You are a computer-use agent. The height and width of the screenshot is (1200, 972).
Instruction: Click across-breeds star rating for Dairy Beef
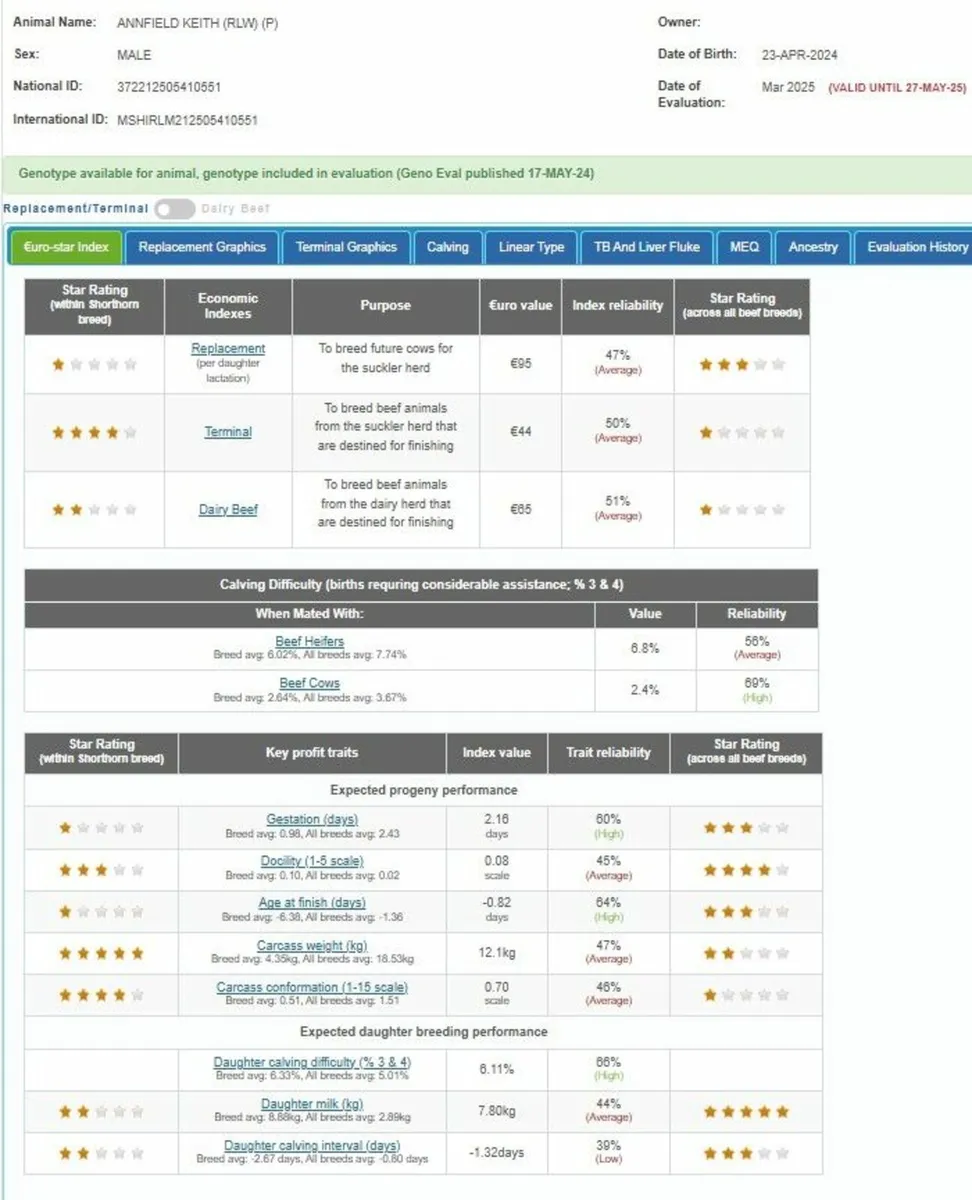(x=742, y=510)
